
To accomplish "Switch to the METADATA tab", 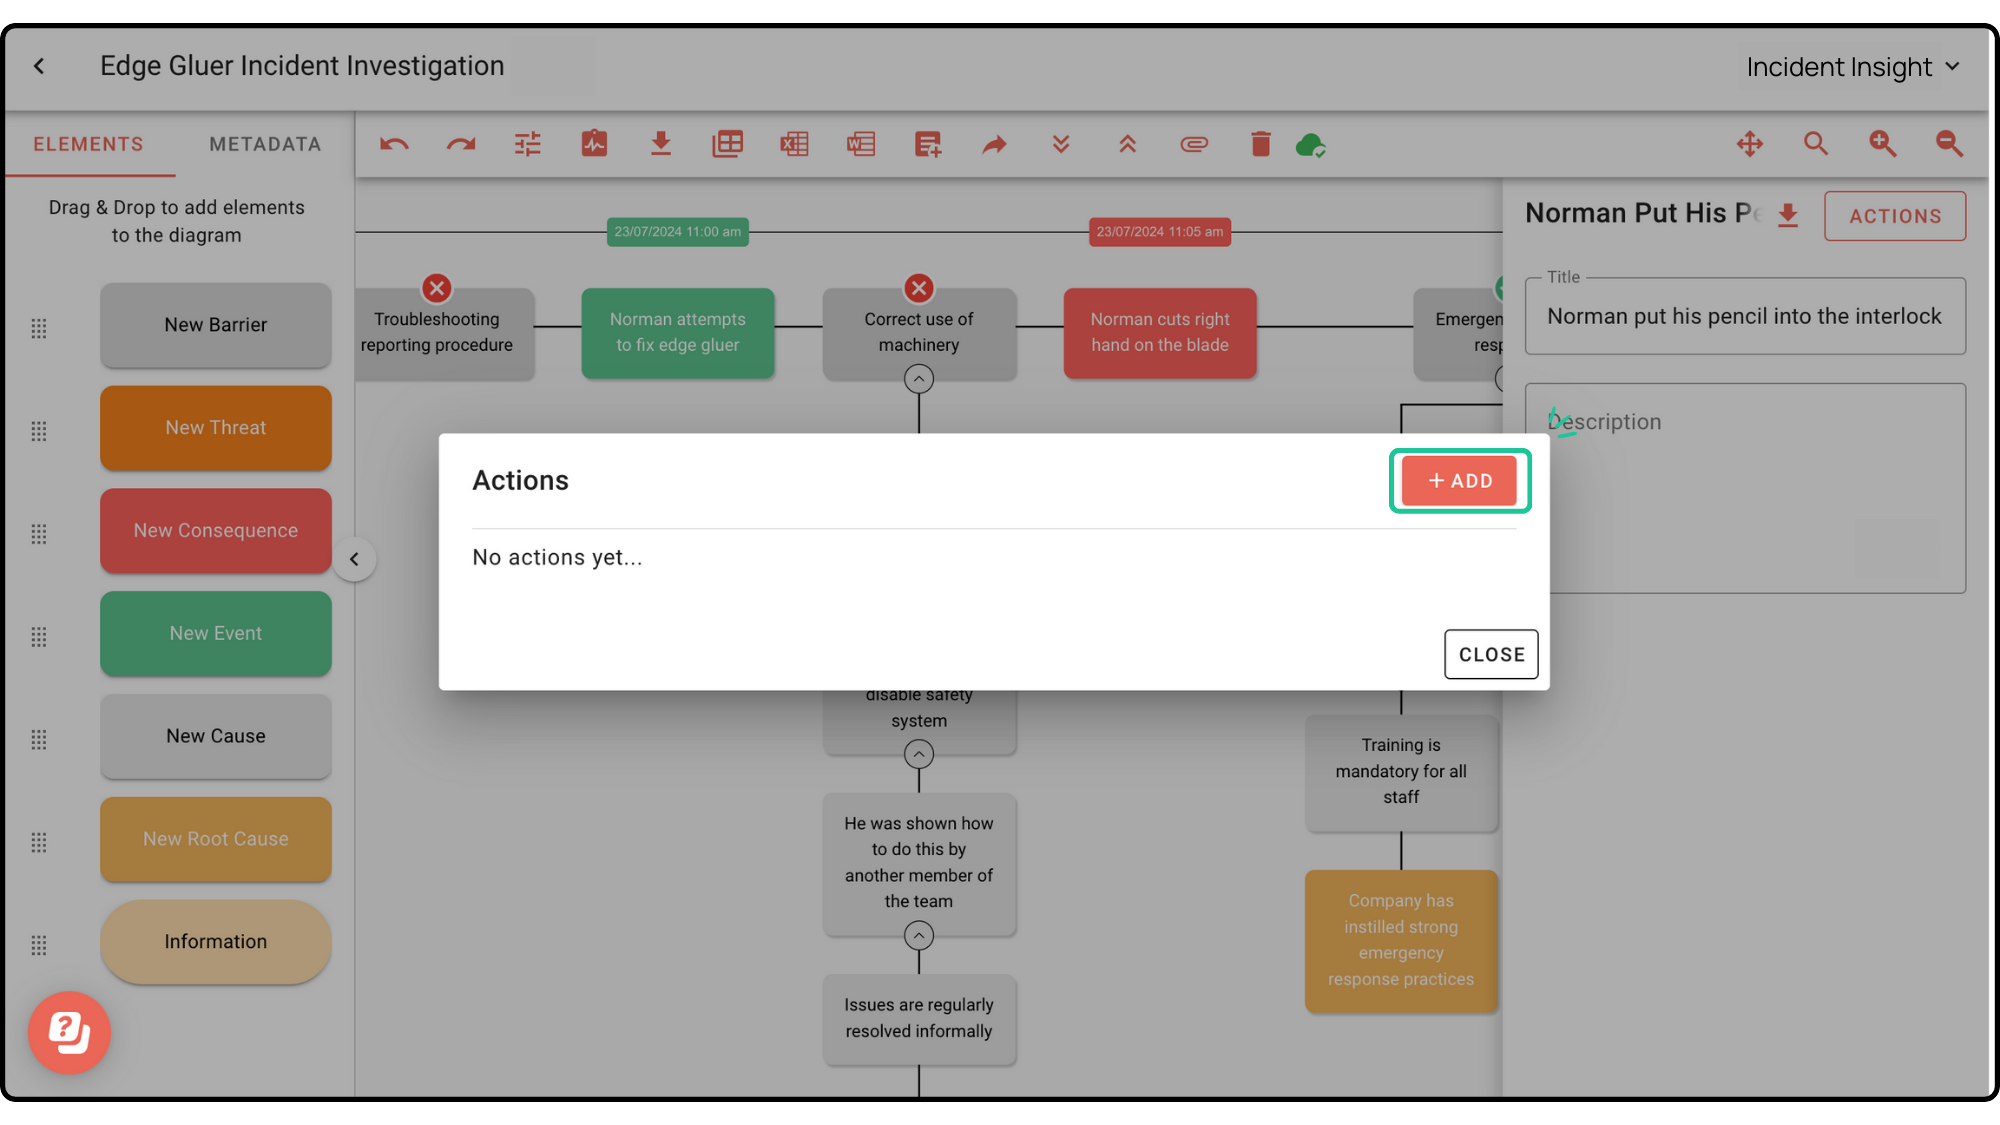I will (264, 143).
